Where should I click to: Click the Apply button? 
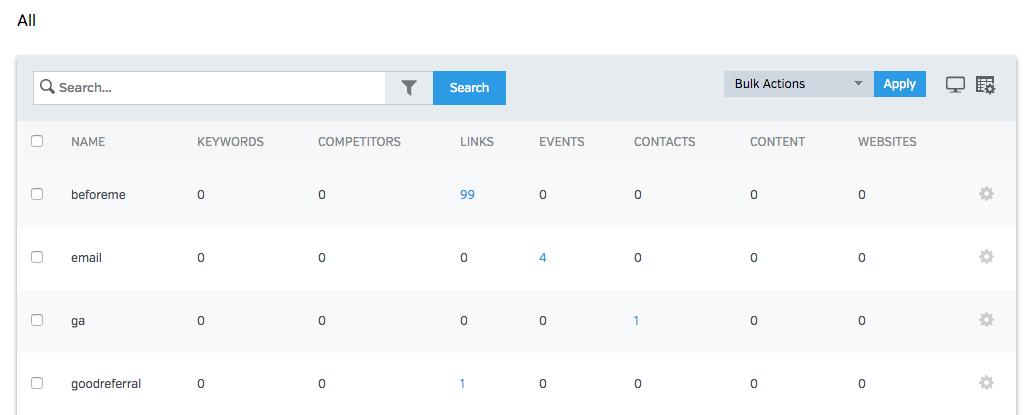point(899,84)
